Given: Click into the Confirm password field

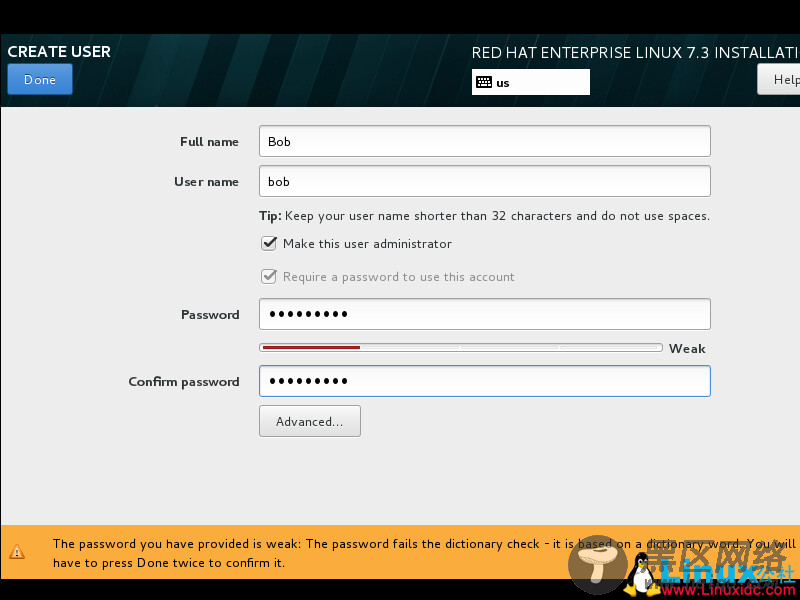Looking at the screenshot, I should 485,381.
